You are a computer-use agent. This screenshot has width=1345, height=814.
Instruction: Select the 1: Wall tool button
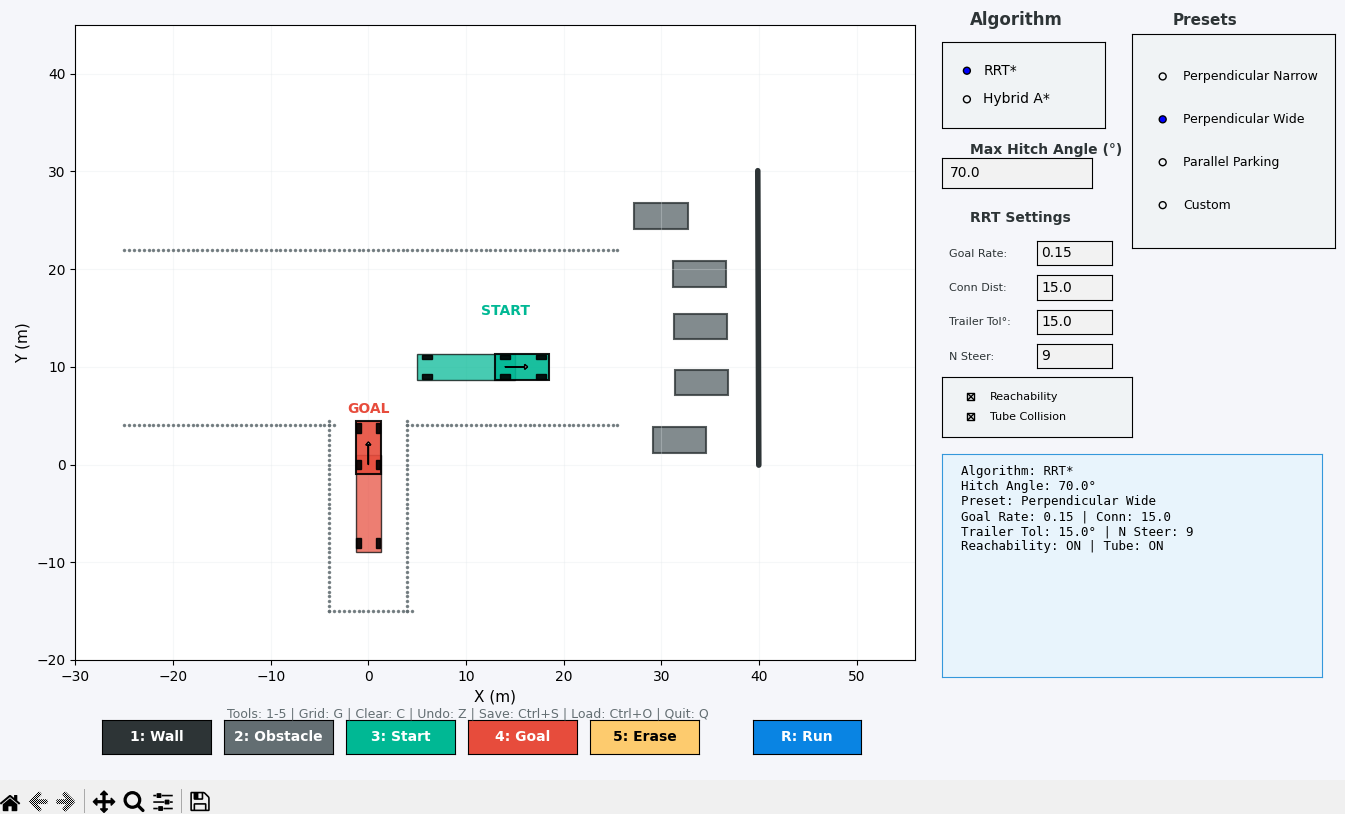157,737
